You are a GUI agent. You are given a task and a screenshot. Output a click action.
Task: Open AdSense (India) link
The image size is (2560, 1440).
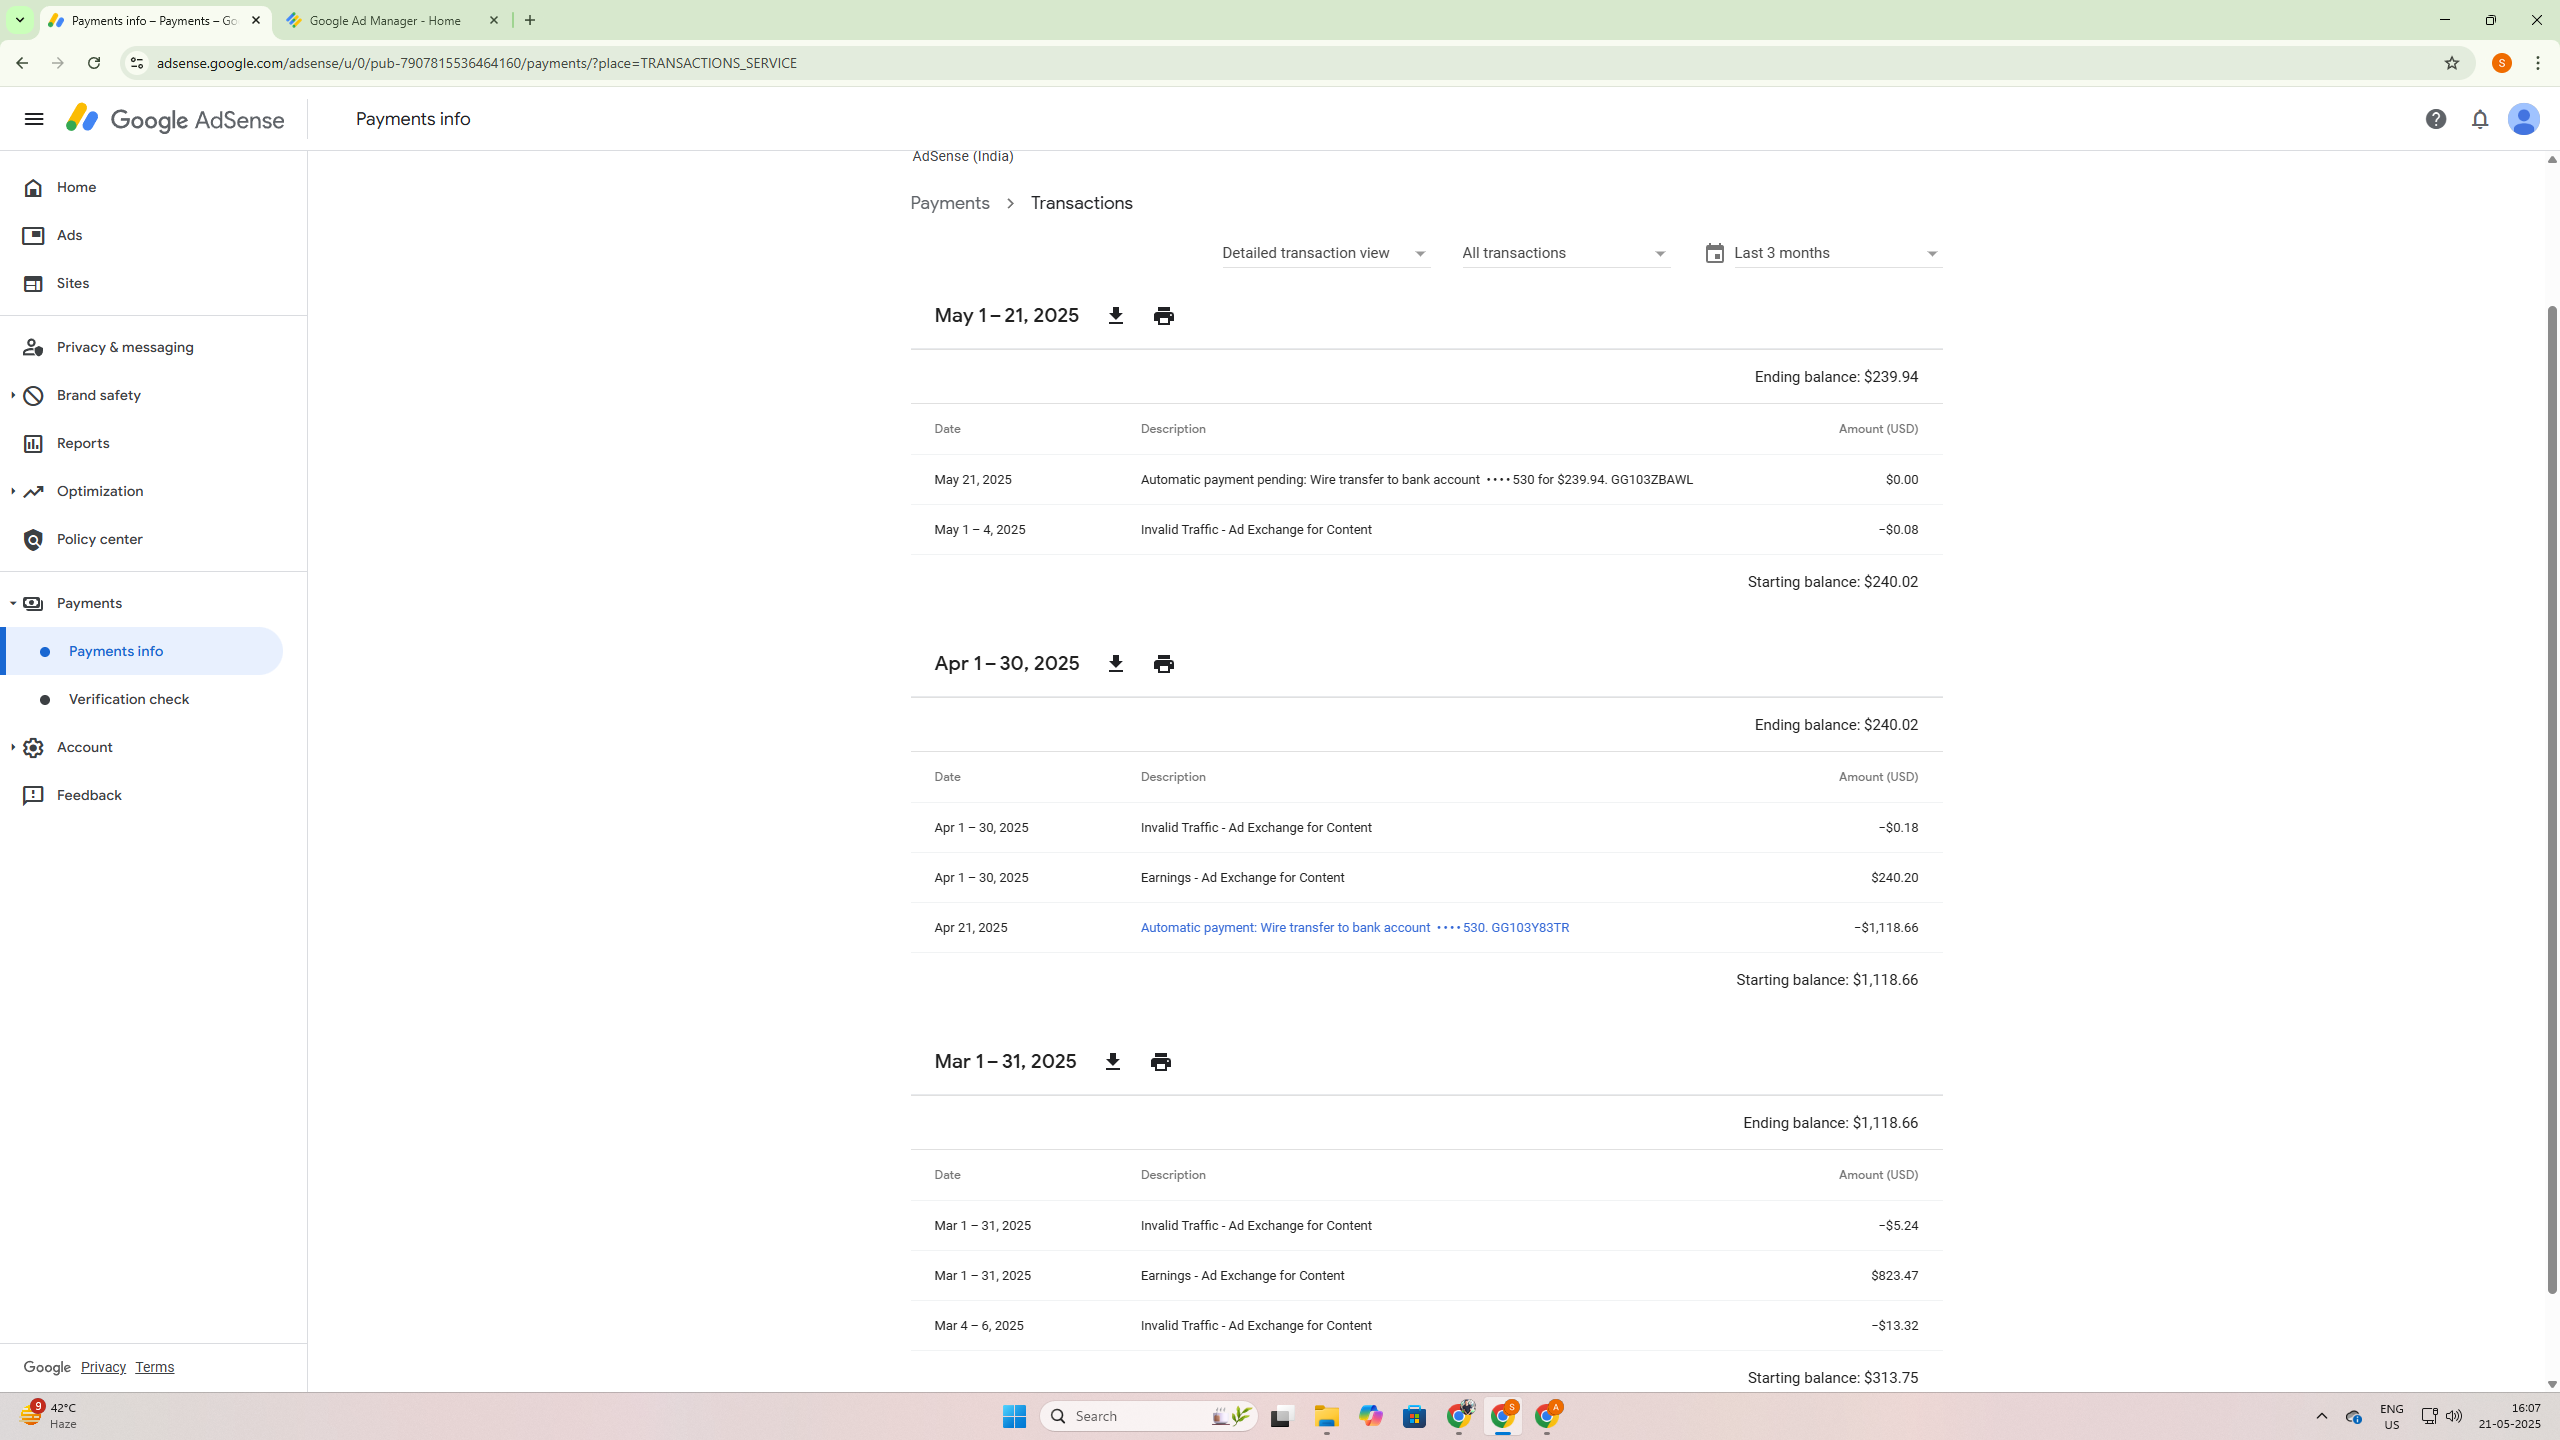pos(962,157)
